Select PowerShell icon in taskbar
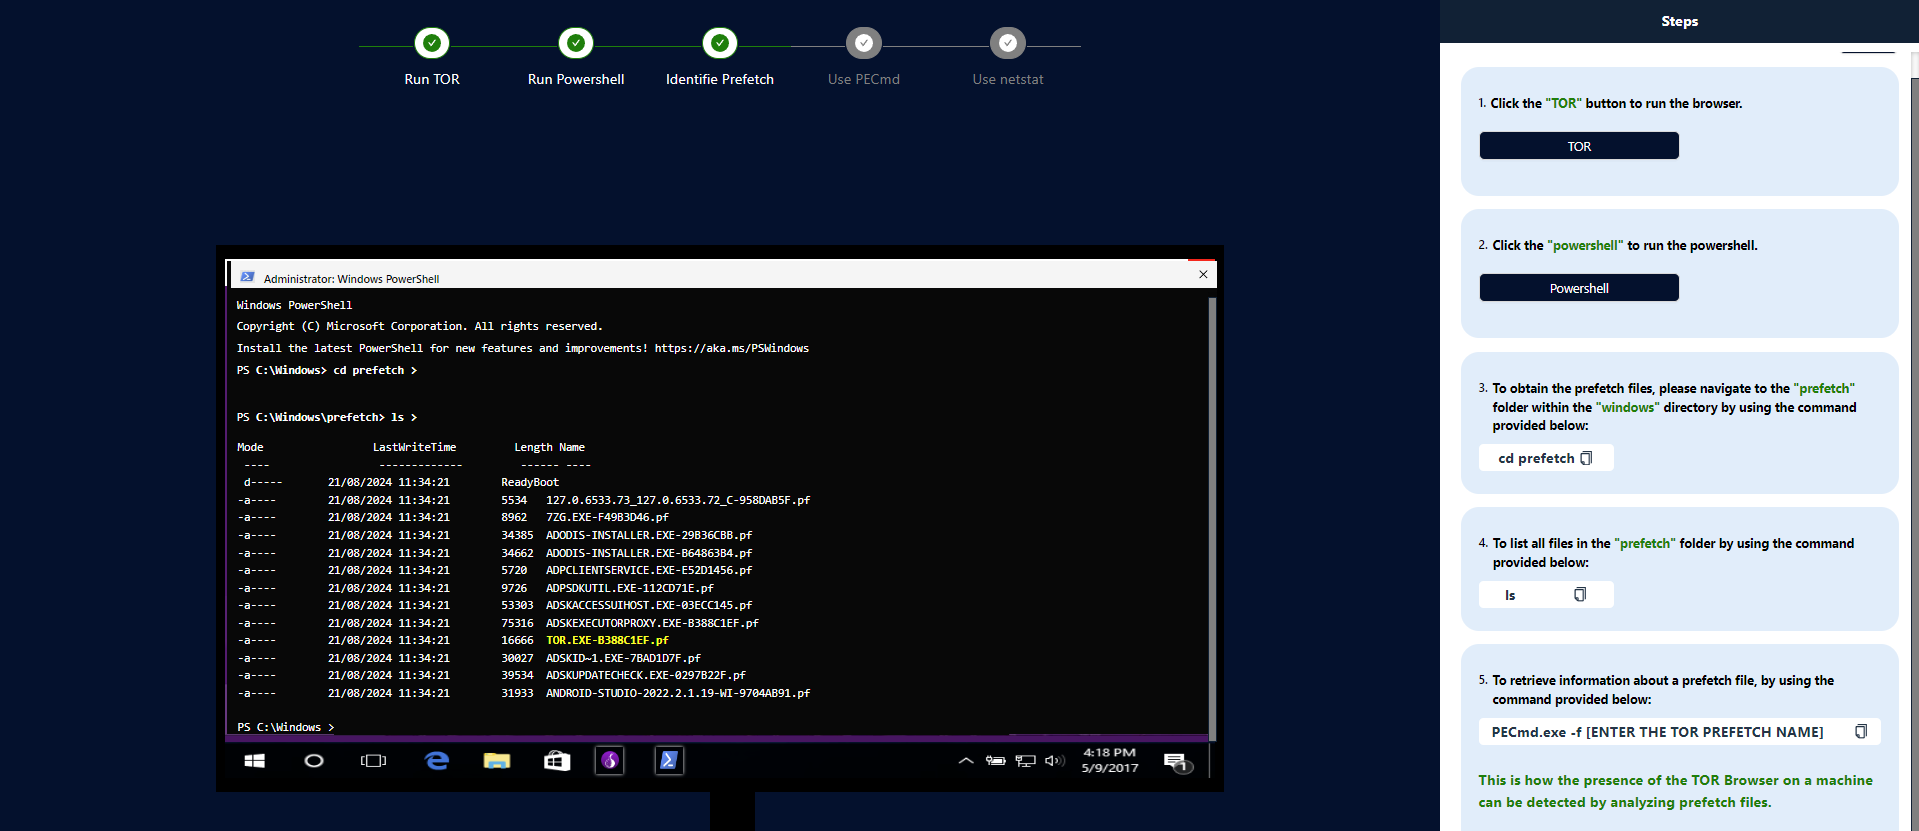Image resolution: width=1919 pixels, height=831 pixels. click(x=669, y=761)
